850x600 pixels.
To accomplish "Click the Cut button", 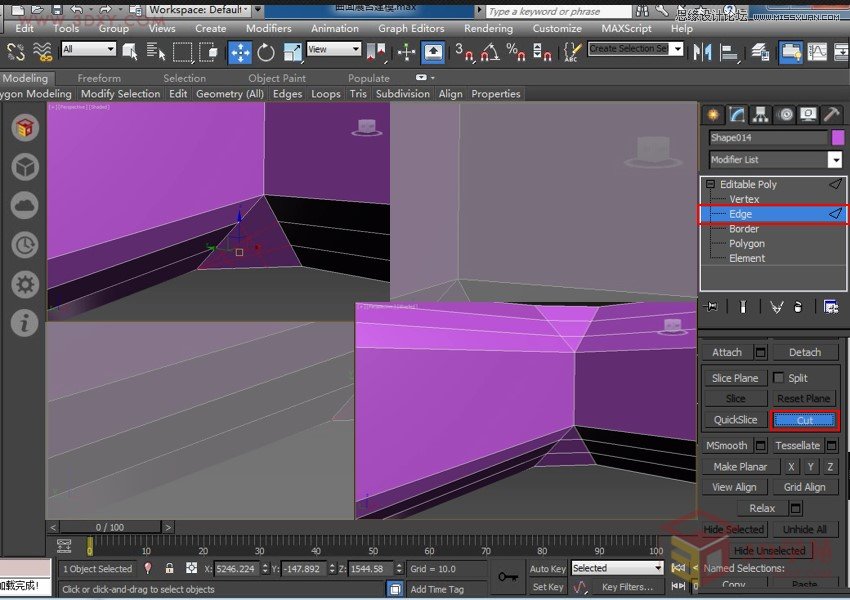I will coord(804,420).
